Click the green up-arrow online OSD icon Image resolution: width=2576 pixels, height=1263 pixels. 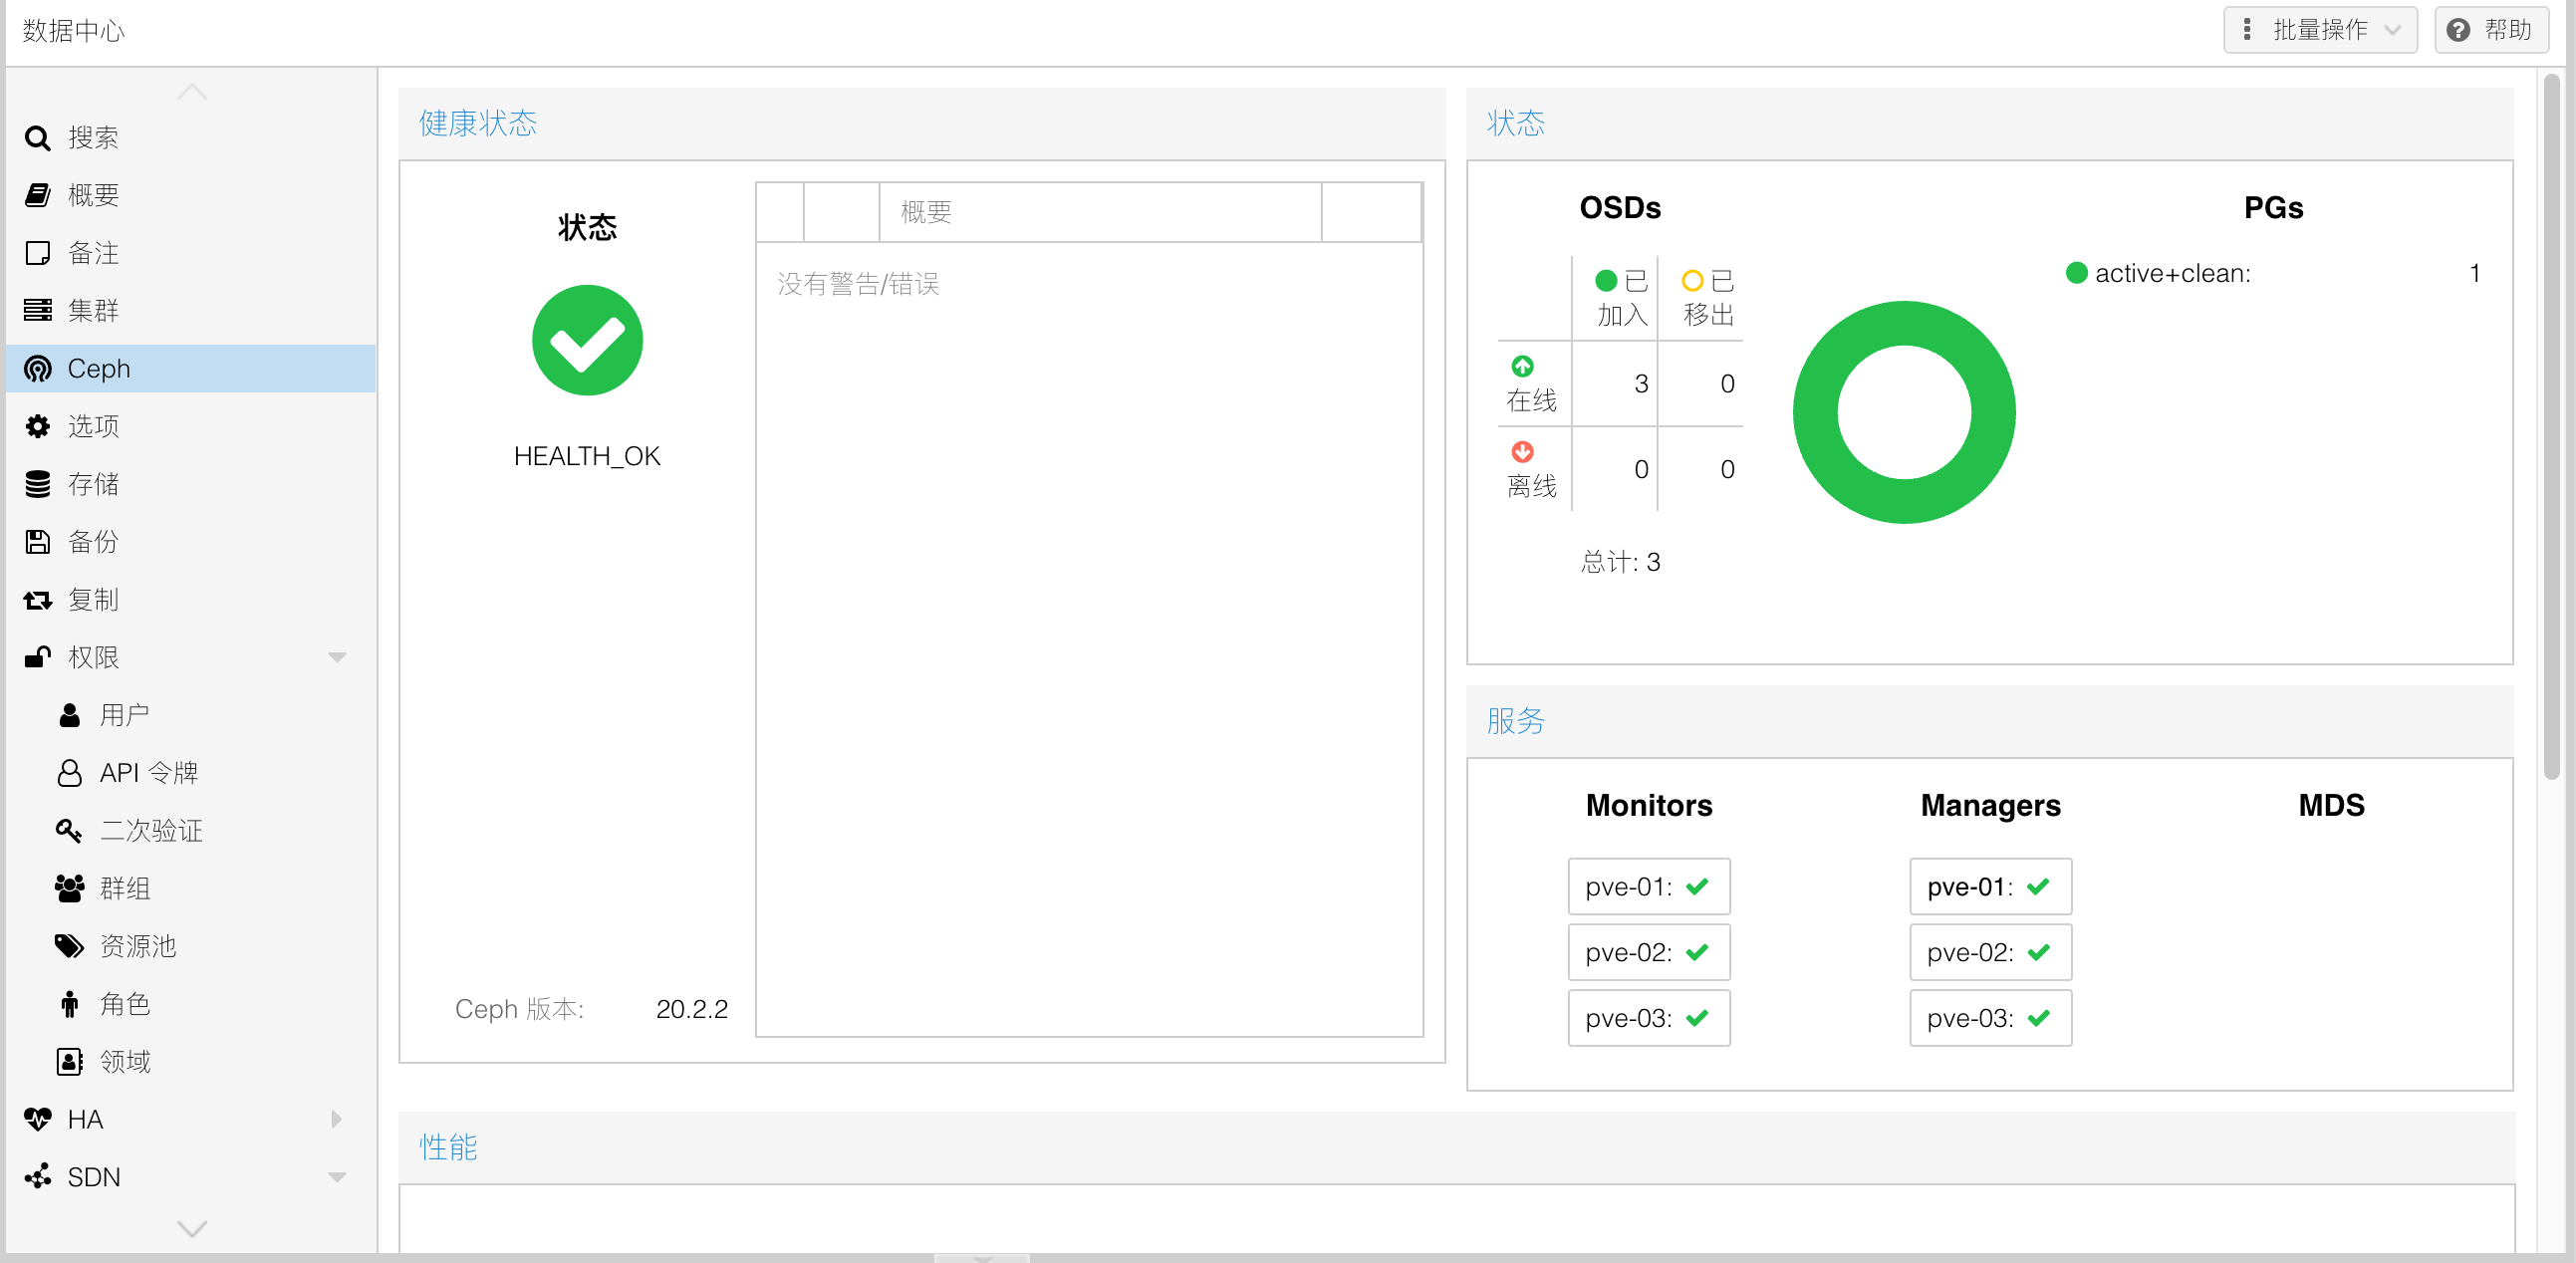(1522, 366)
